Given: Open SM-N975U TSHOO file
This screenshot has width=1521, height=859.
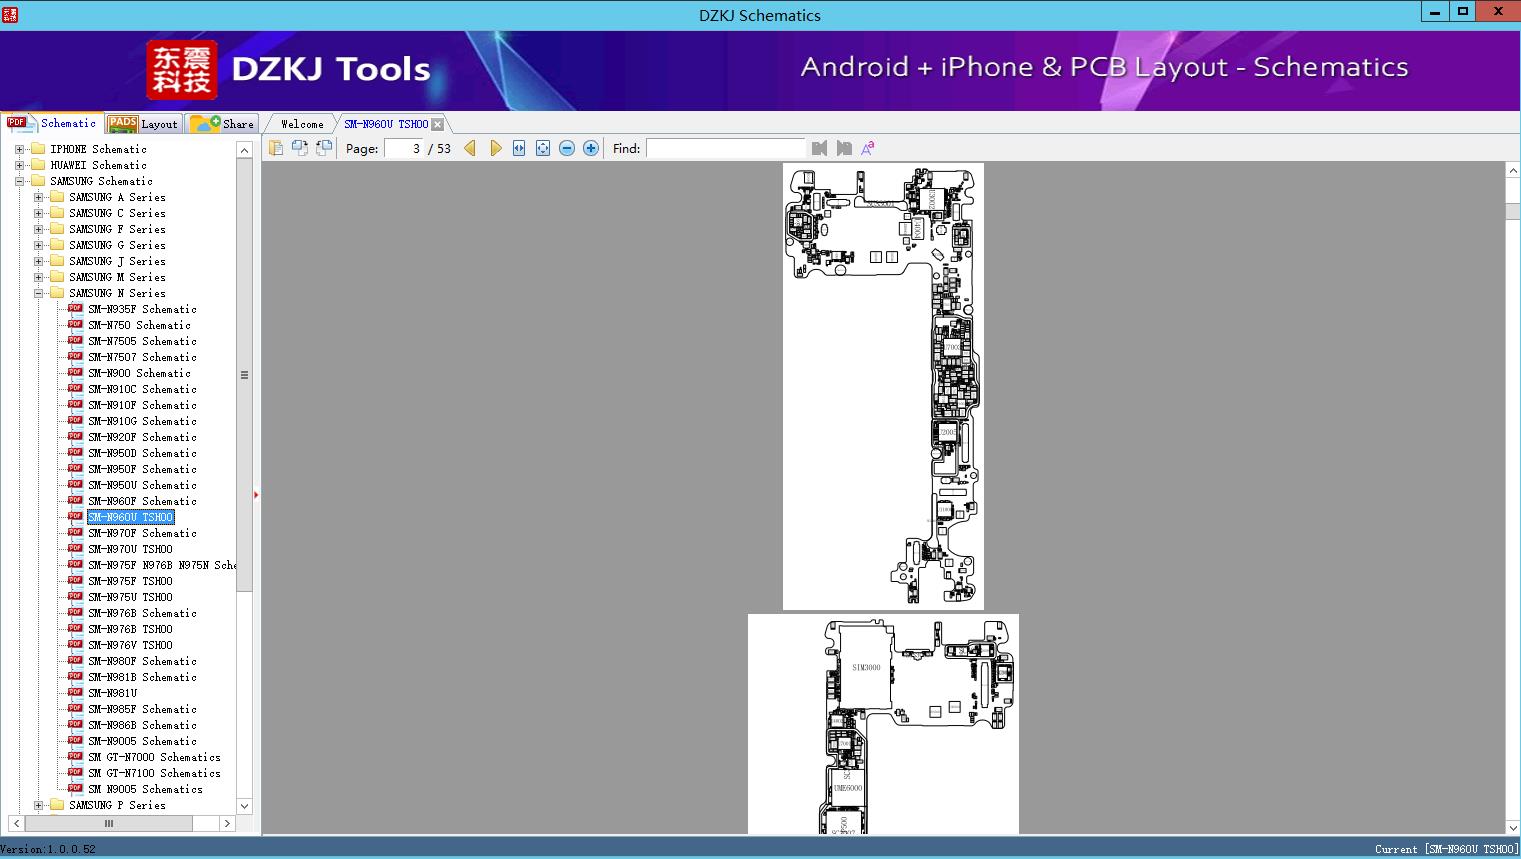Looking at the screenshot, I should click(130, 597).
